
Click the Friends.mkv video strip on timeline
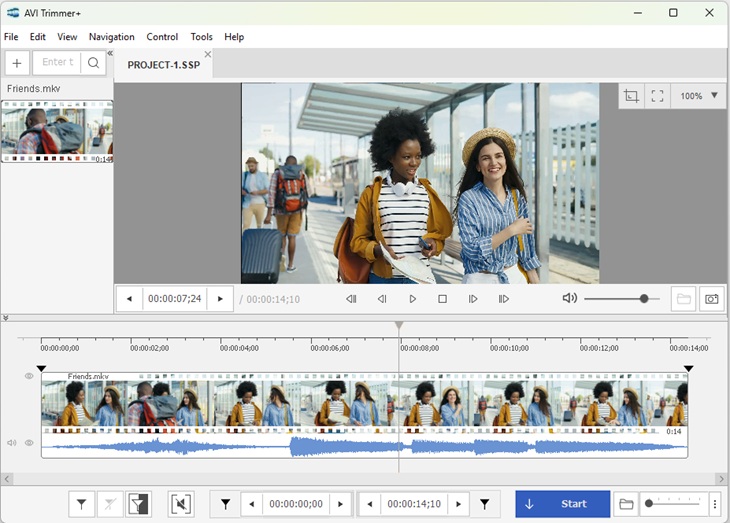365,403
